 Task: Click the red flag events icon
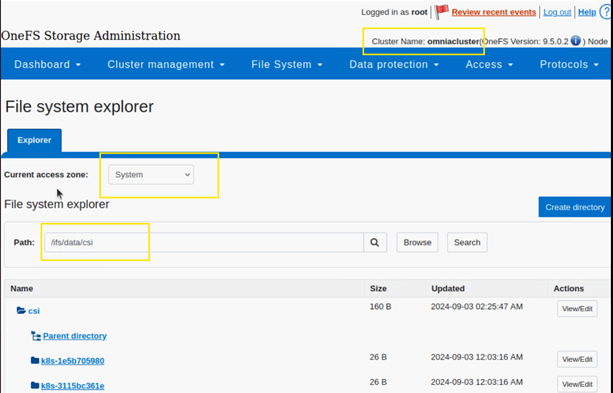[441, 12]
